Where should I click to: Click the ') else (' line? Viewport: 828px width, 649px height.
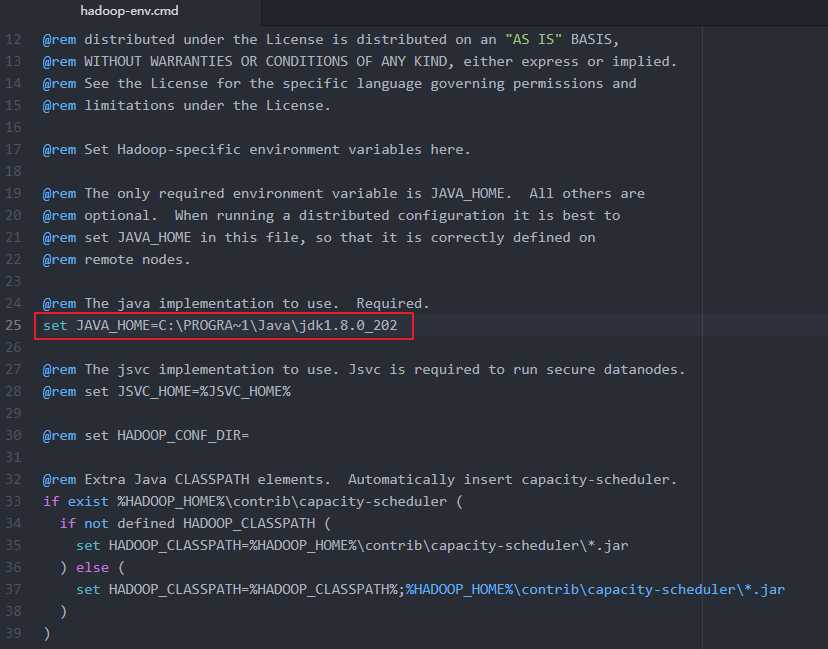(x=92, y=568)
